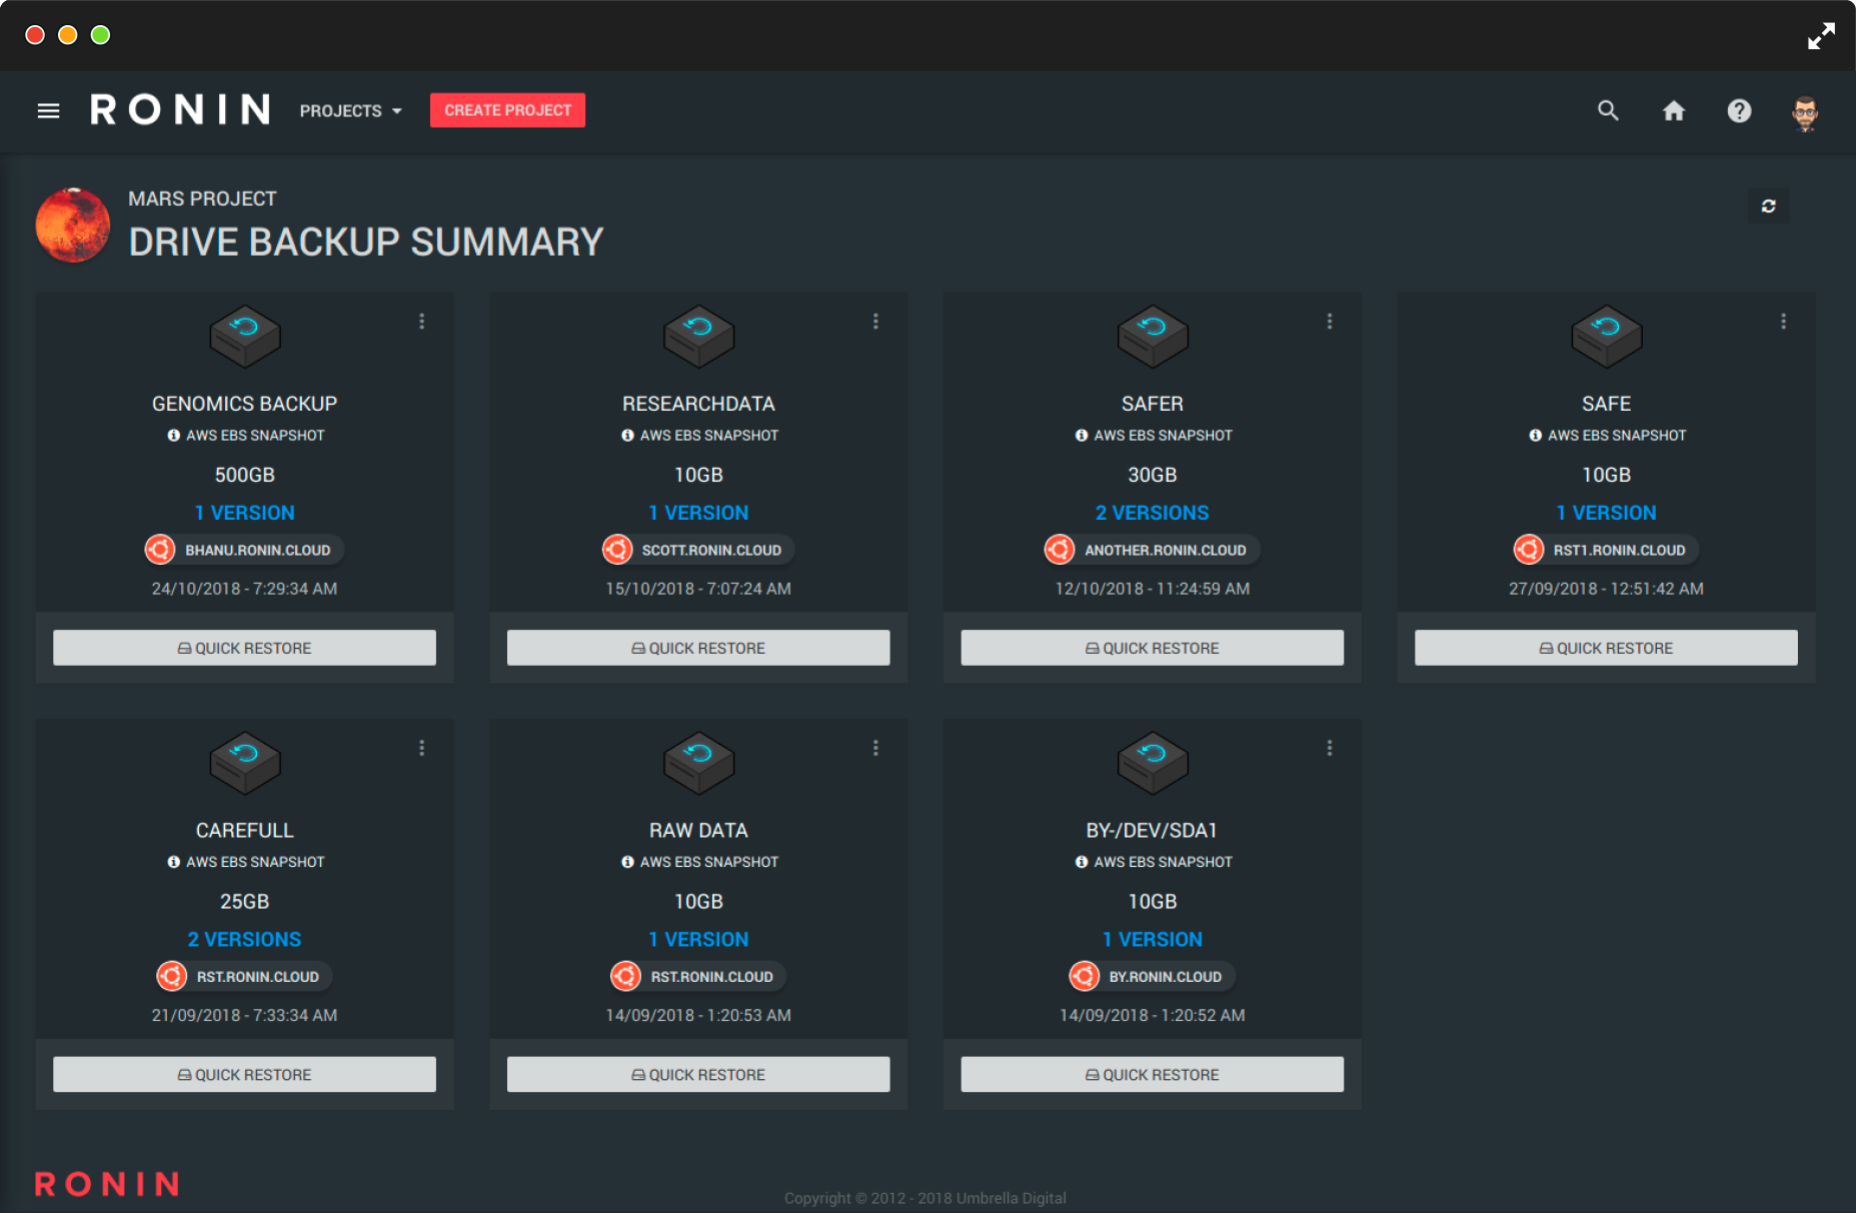Viewport: 1856px width, 1213px height.
Task: Refresh the drive backup summary
Action: coord(1768,206)
